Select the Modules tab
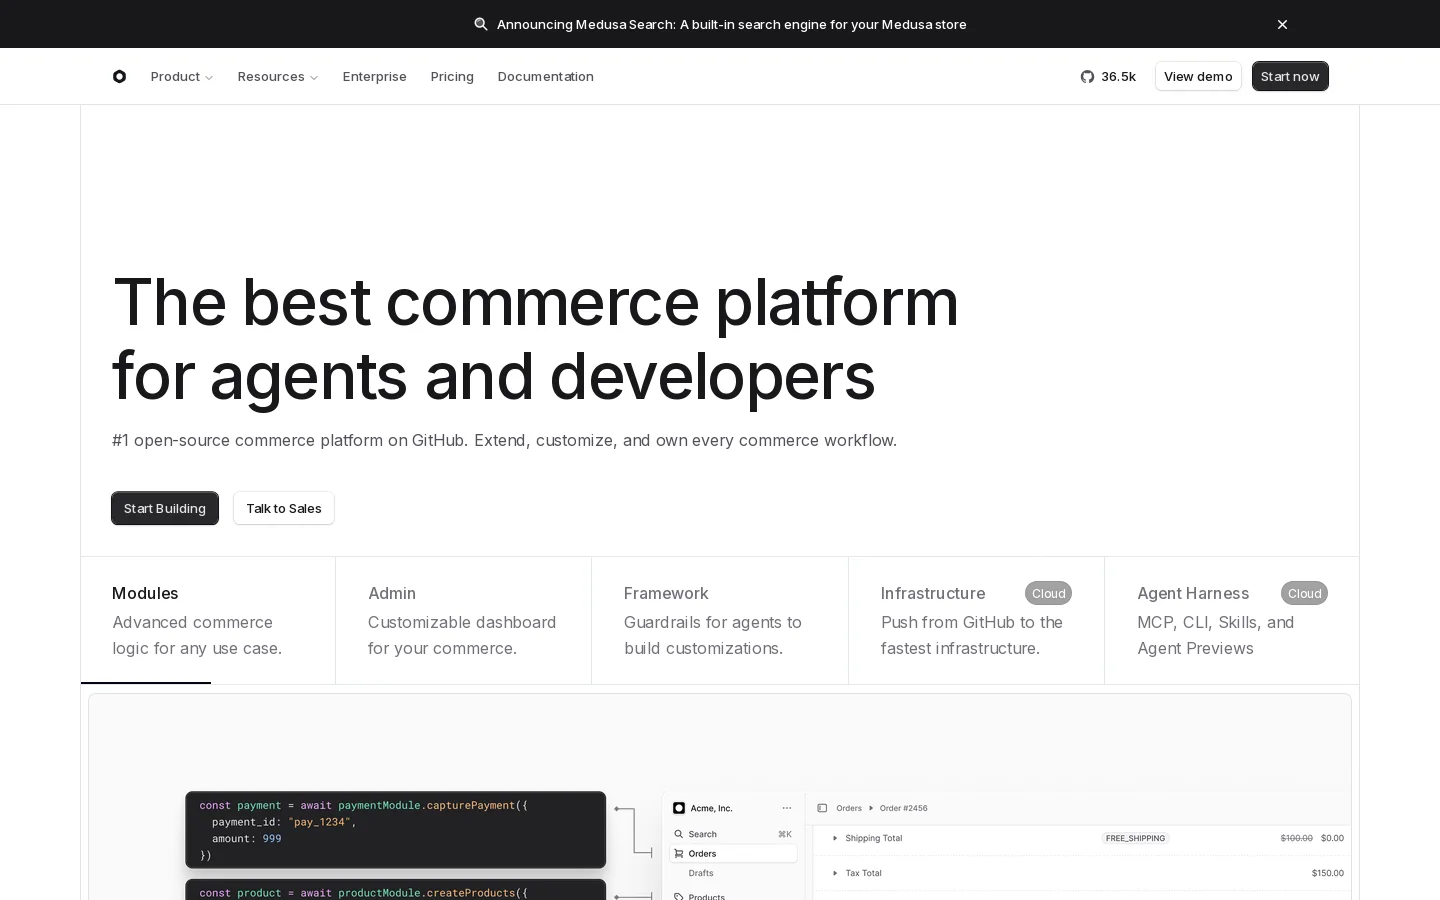Screen dimensions: 1440x900 pos(208,620)
